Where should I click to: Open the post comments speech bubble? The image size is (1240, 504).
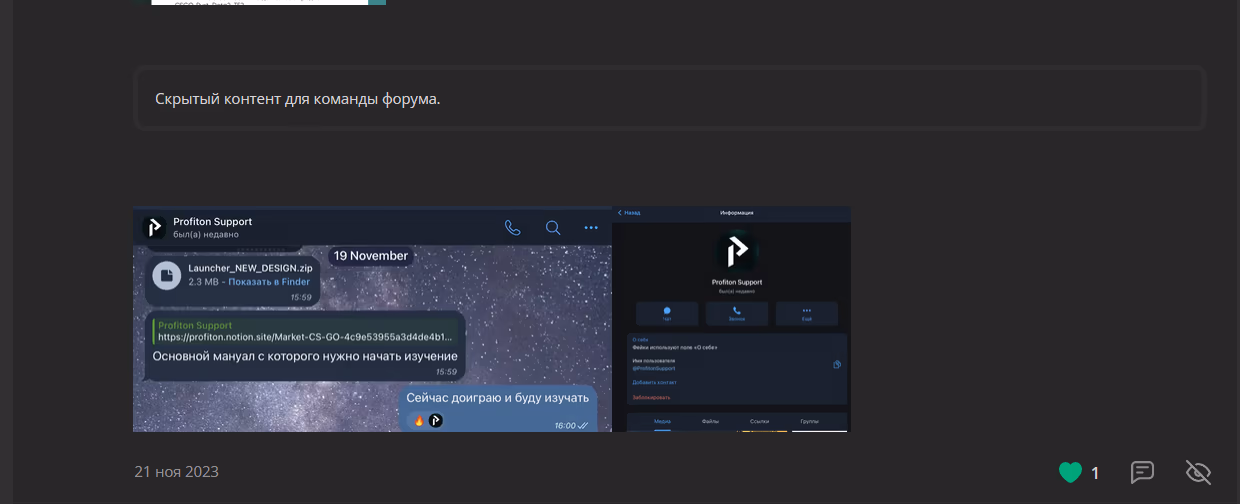point(1142,472)
